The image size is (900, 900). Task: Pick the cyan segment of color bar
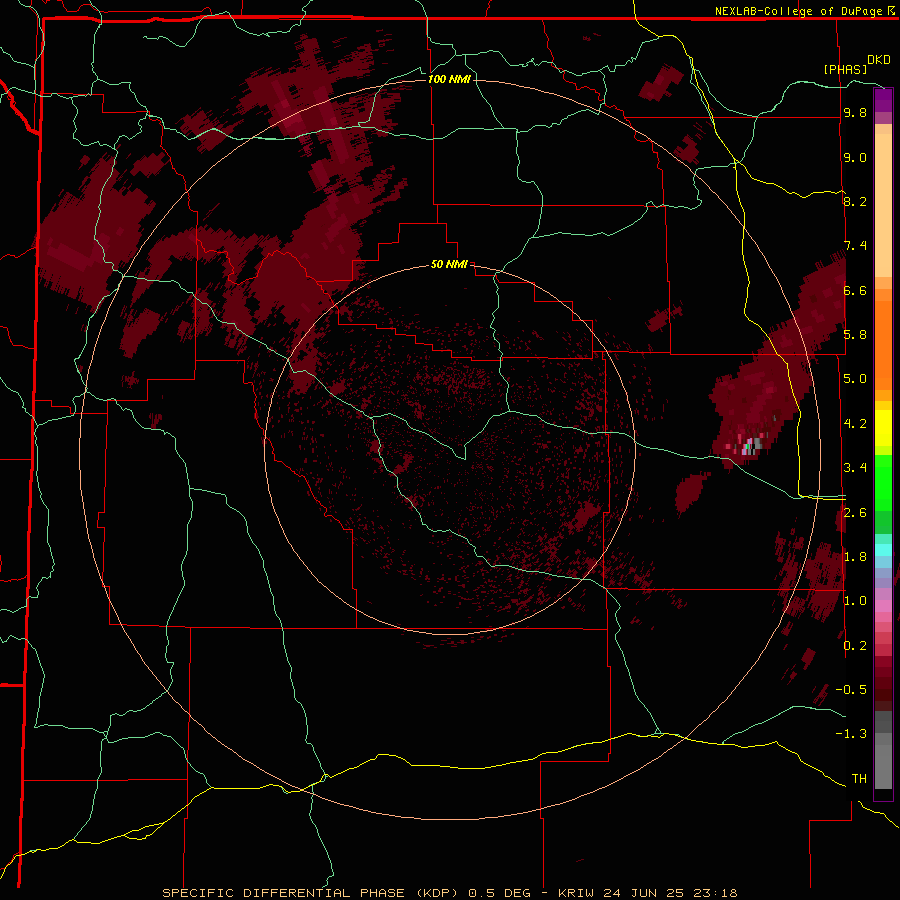[x=883, y=550]
